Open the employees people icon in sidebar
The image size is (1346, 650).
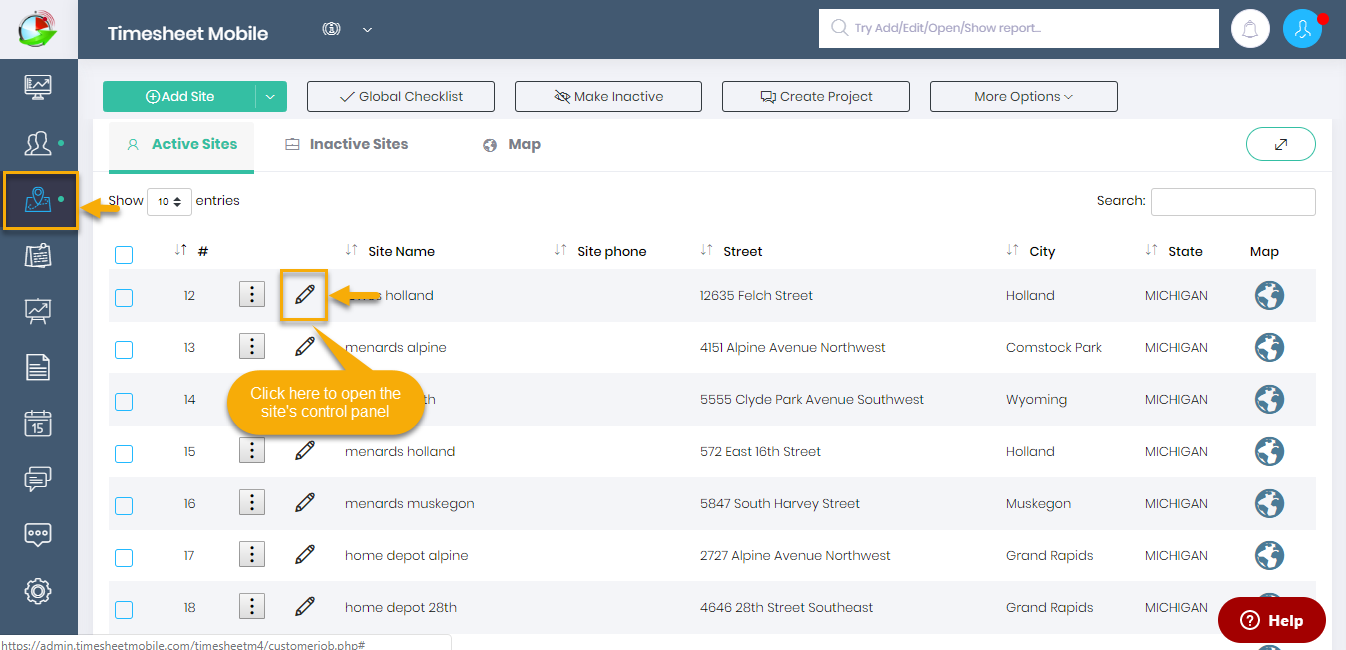click(x=38, y=143)
